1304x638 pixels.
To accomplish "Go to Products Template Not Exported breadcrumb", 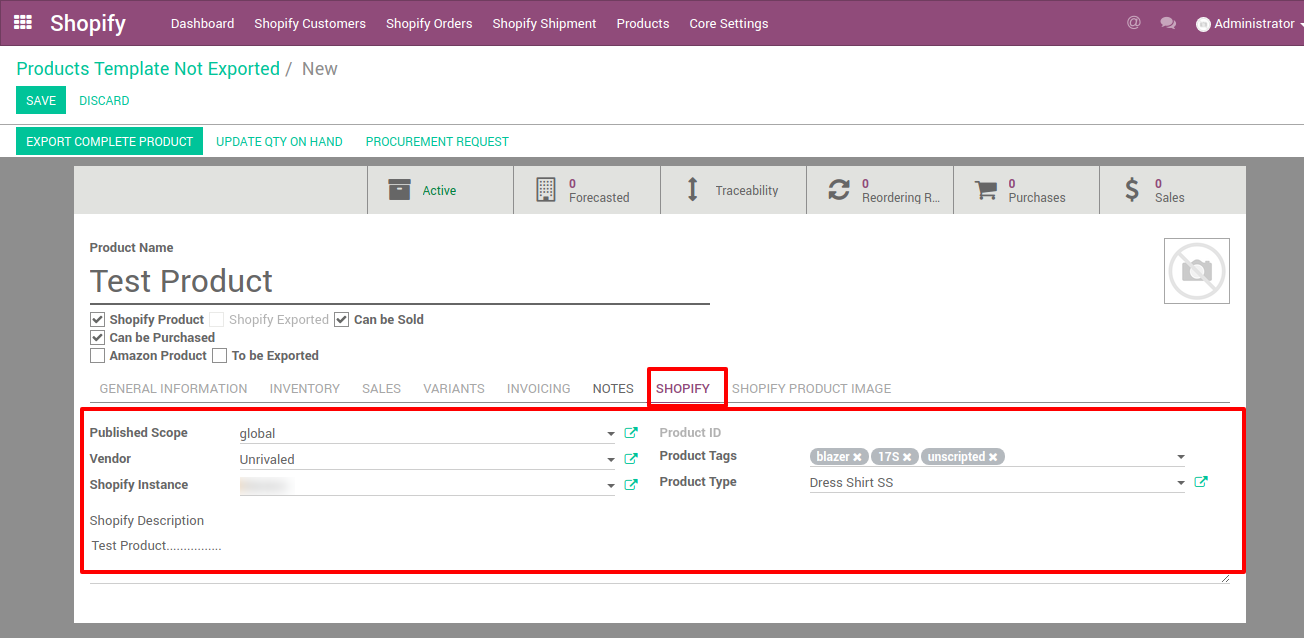I will [x=148, y=69].
